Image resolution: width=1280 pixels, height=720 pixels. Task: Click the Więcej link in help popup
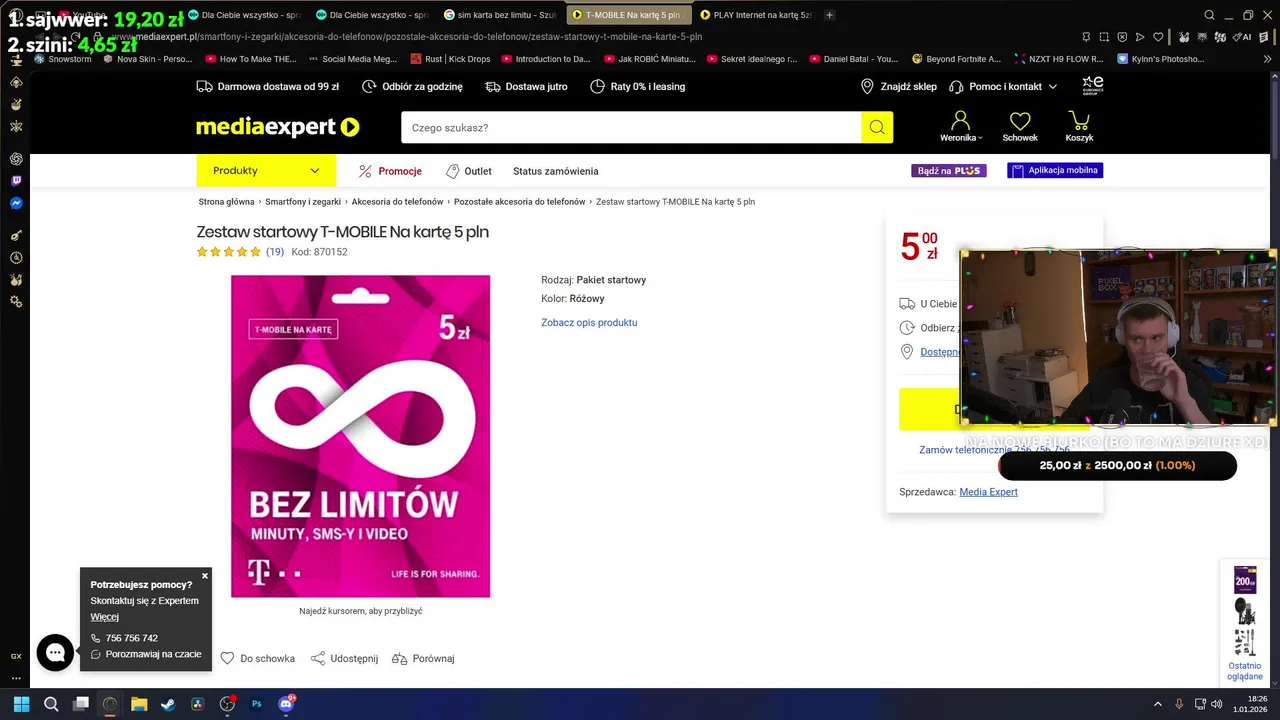click(x=104, y=617)
